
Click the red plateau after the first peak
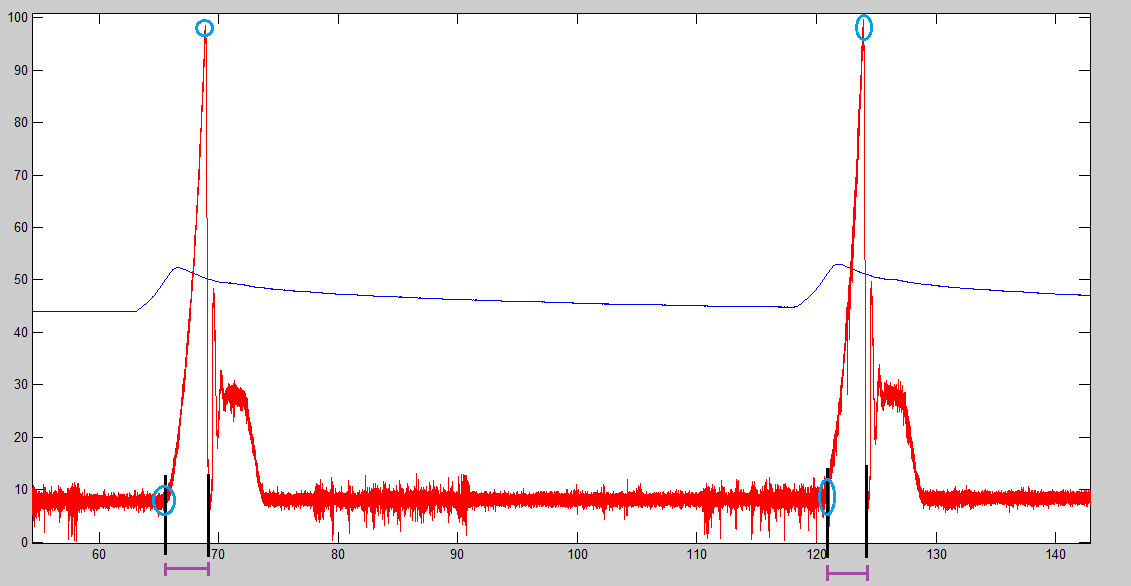coord(235,396)
